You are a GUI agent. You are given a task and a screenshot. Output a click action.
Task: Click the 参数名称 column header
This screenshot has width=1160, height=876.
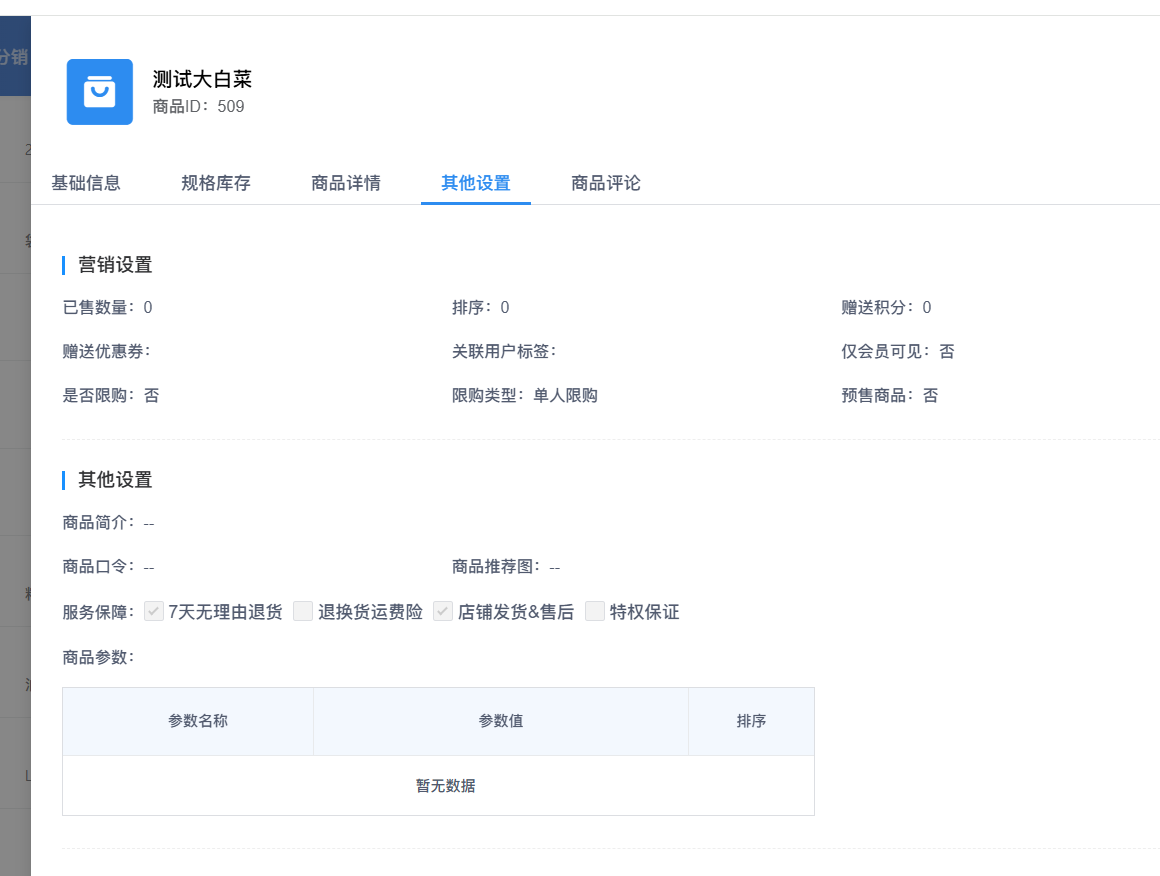click(198, 721)
